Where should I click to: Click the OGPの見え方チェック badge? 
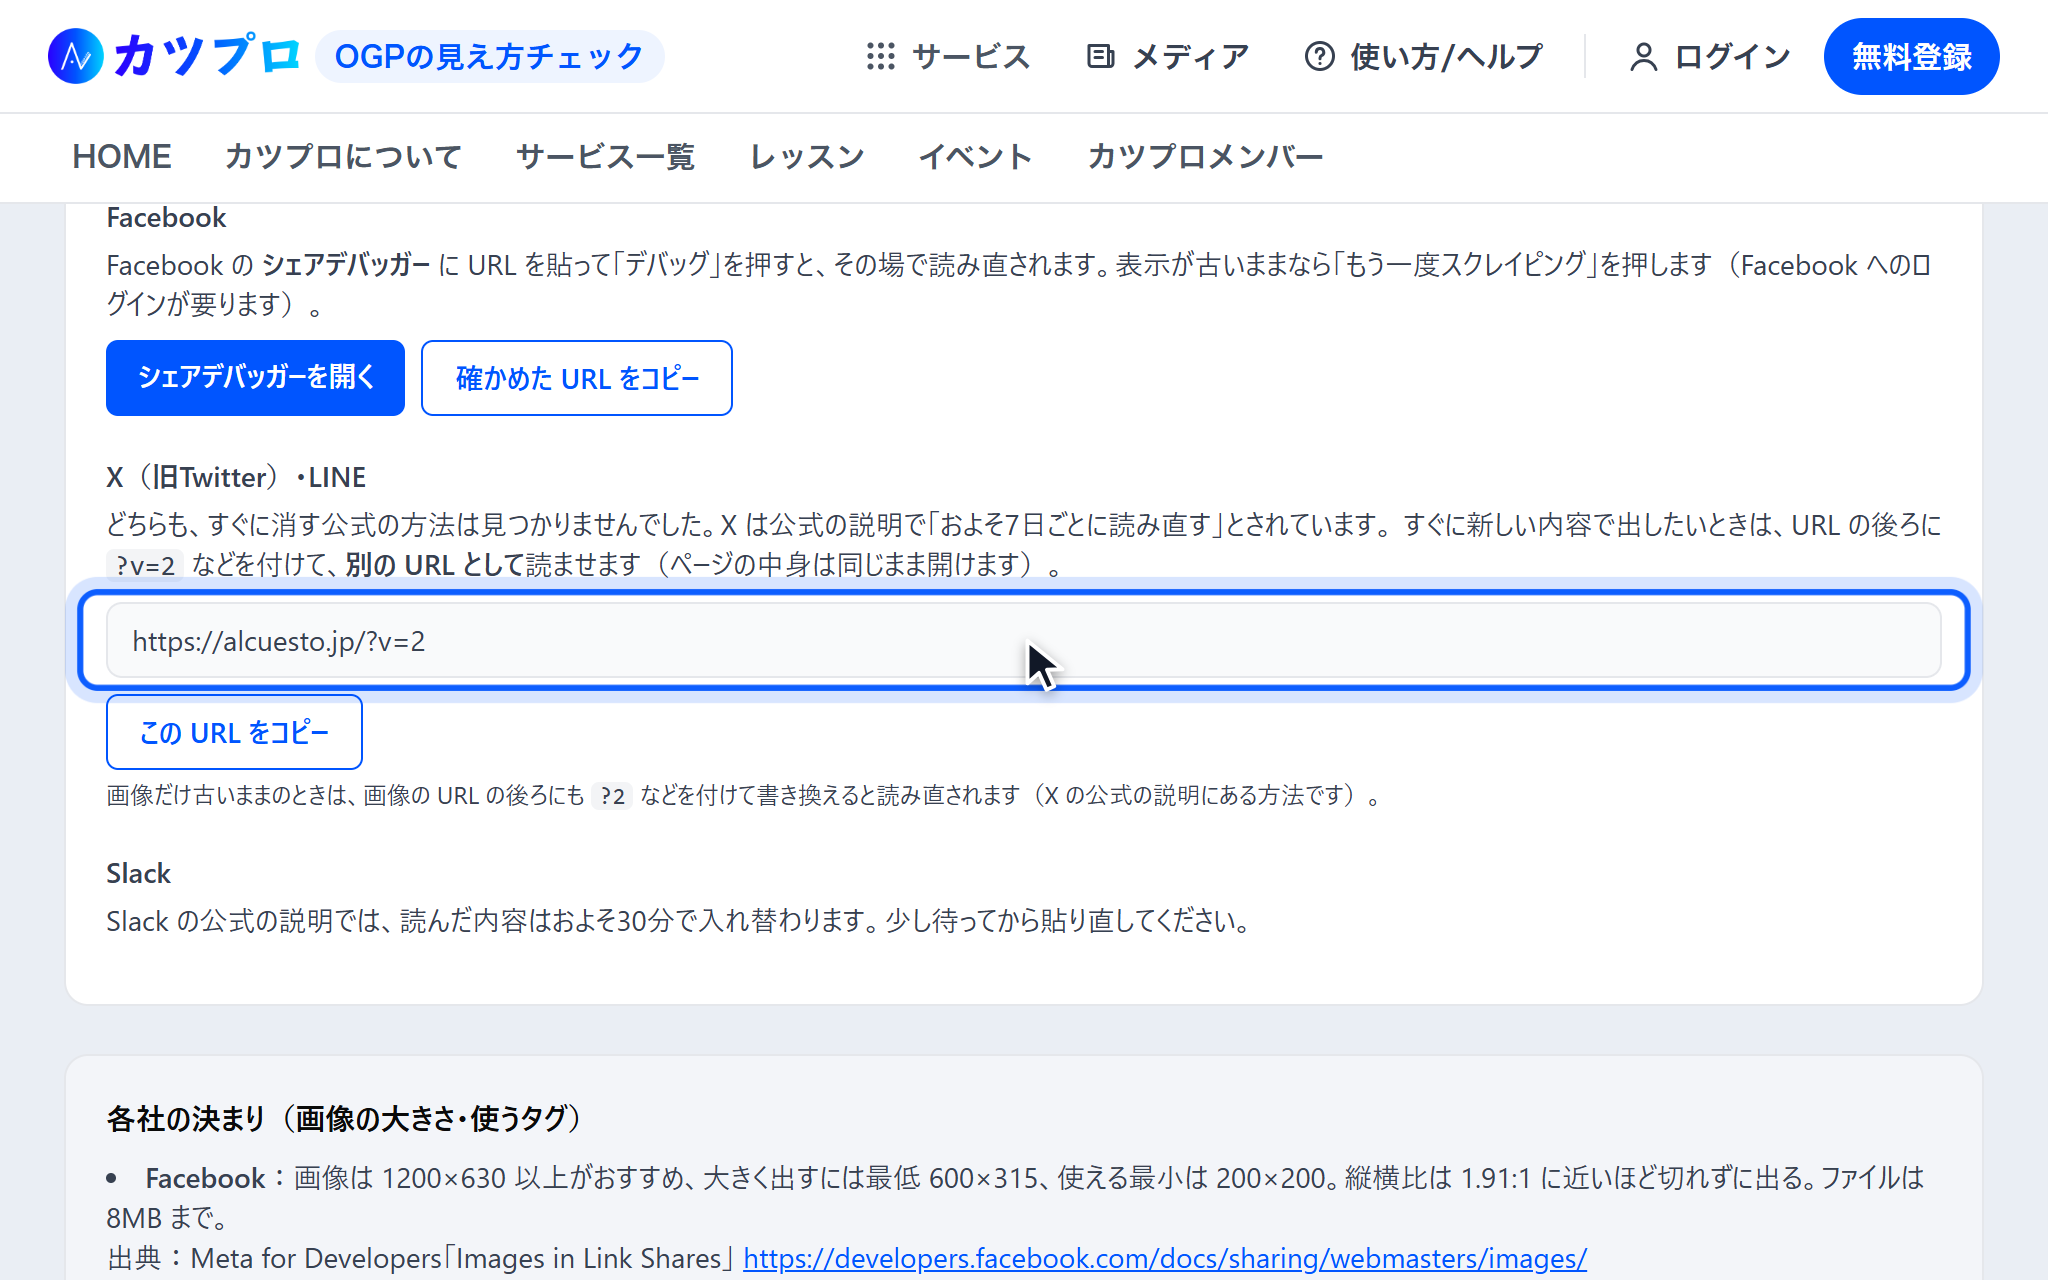489,56
